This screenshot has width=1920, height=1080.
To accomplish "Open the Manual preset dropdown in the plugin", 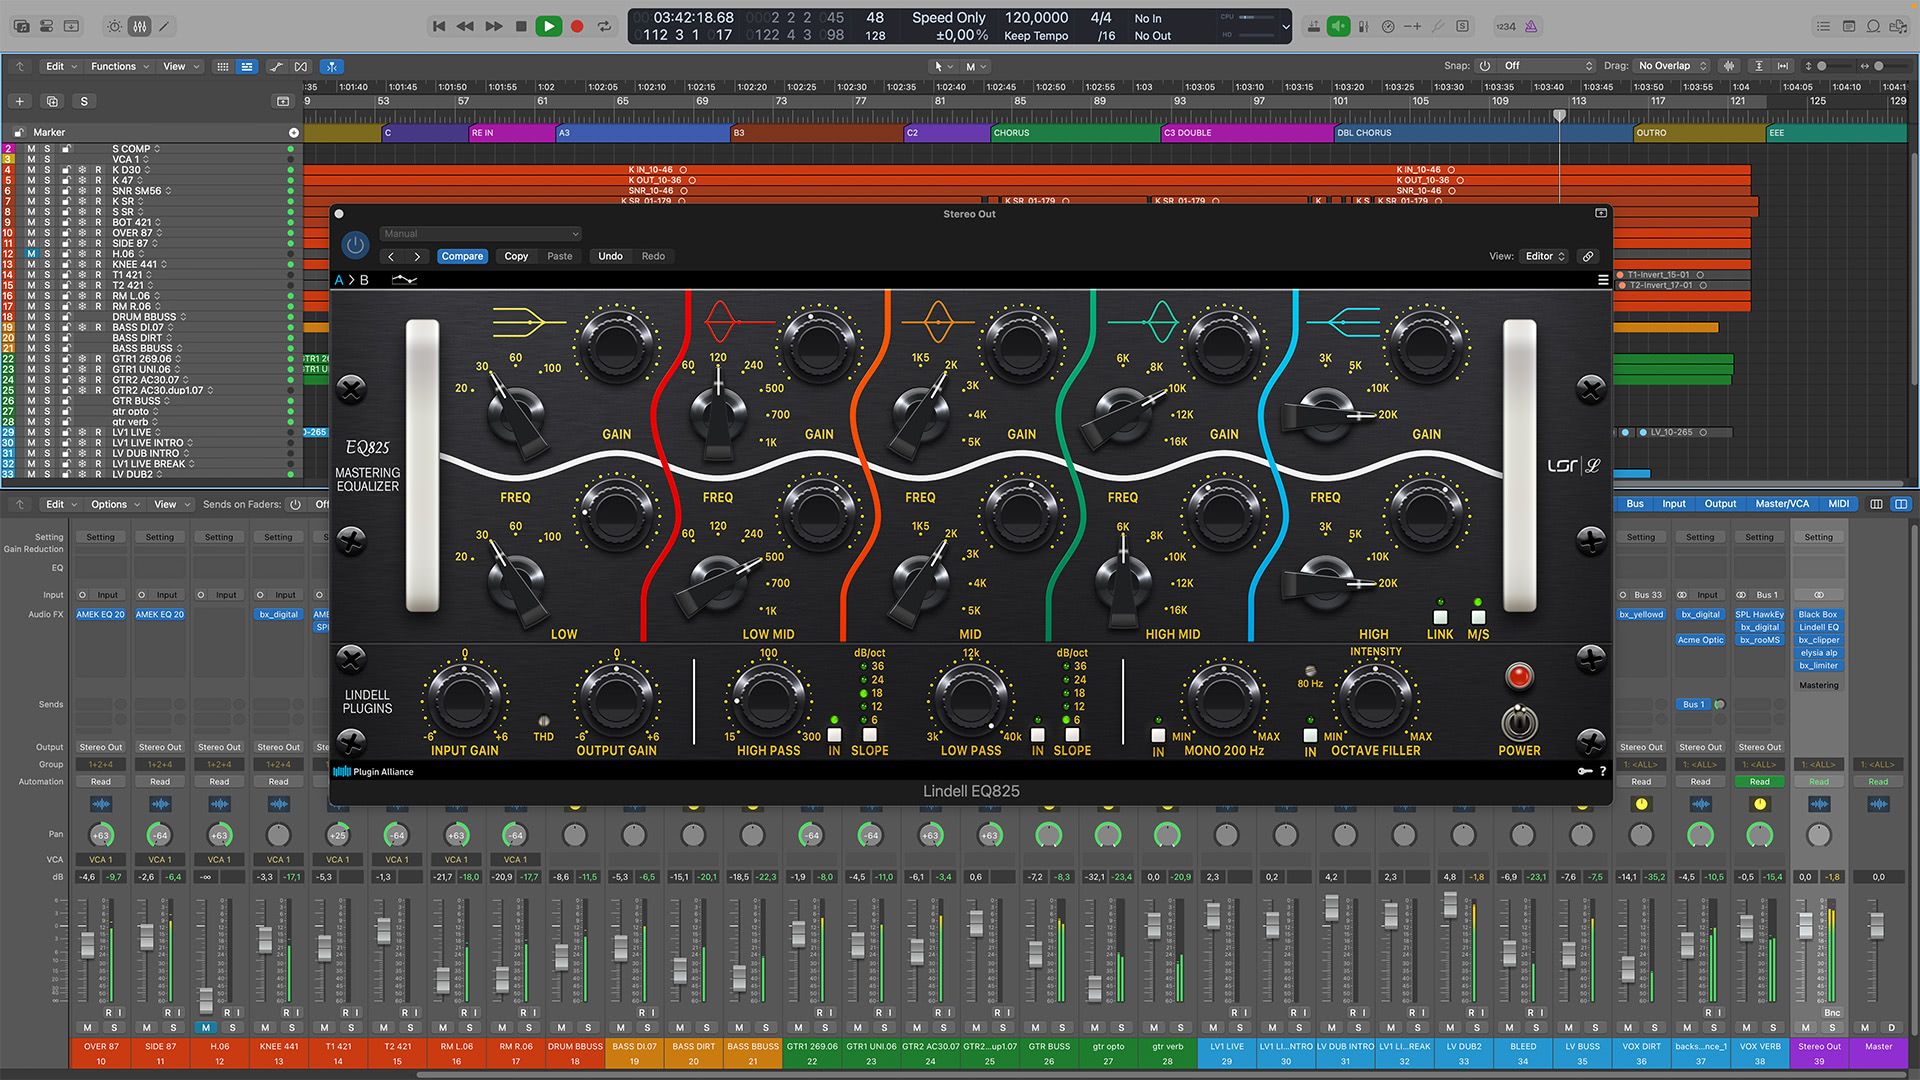I will click(480, 233).
